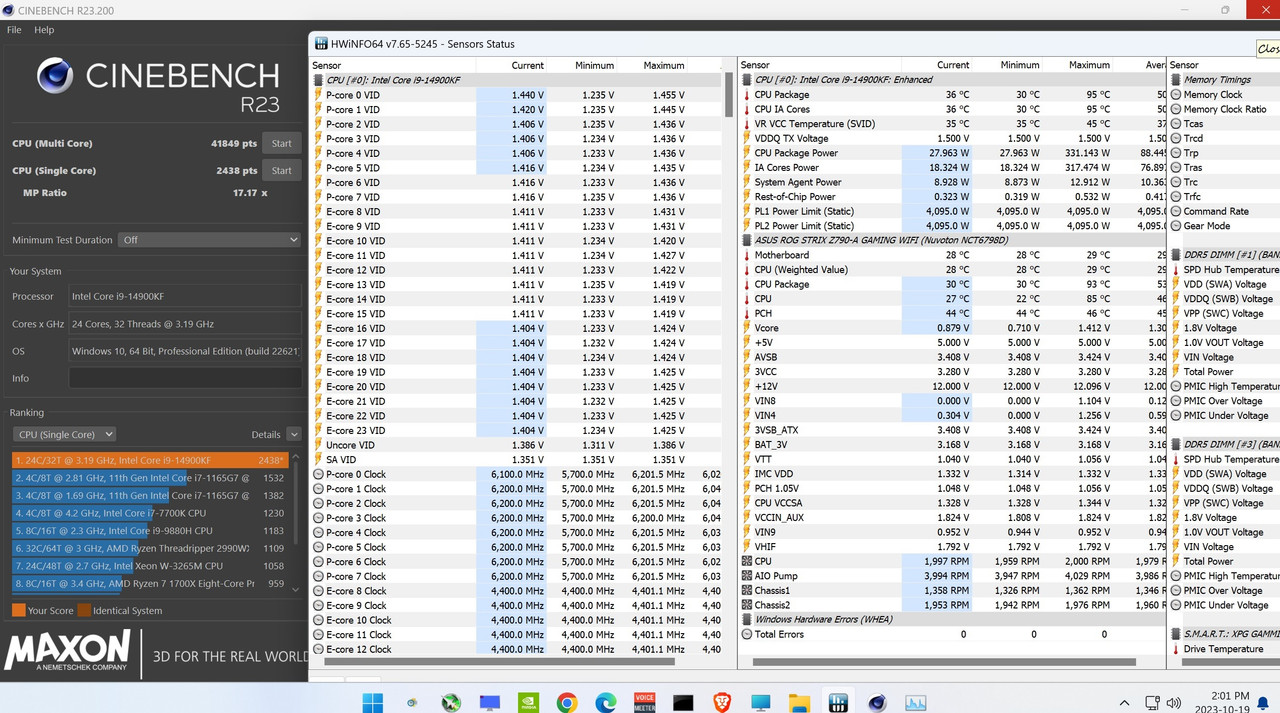Click the icon beside Total Errors
This screenshot has width=1280, height=713.
(x=747, y=634)
